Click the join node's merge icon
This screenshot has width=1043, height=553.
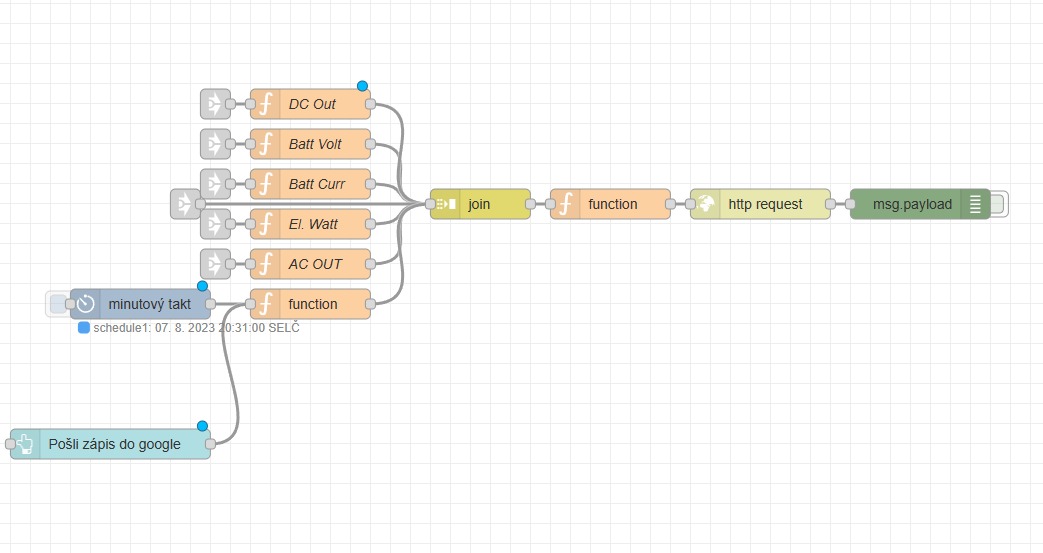click(x=446, y=204)
